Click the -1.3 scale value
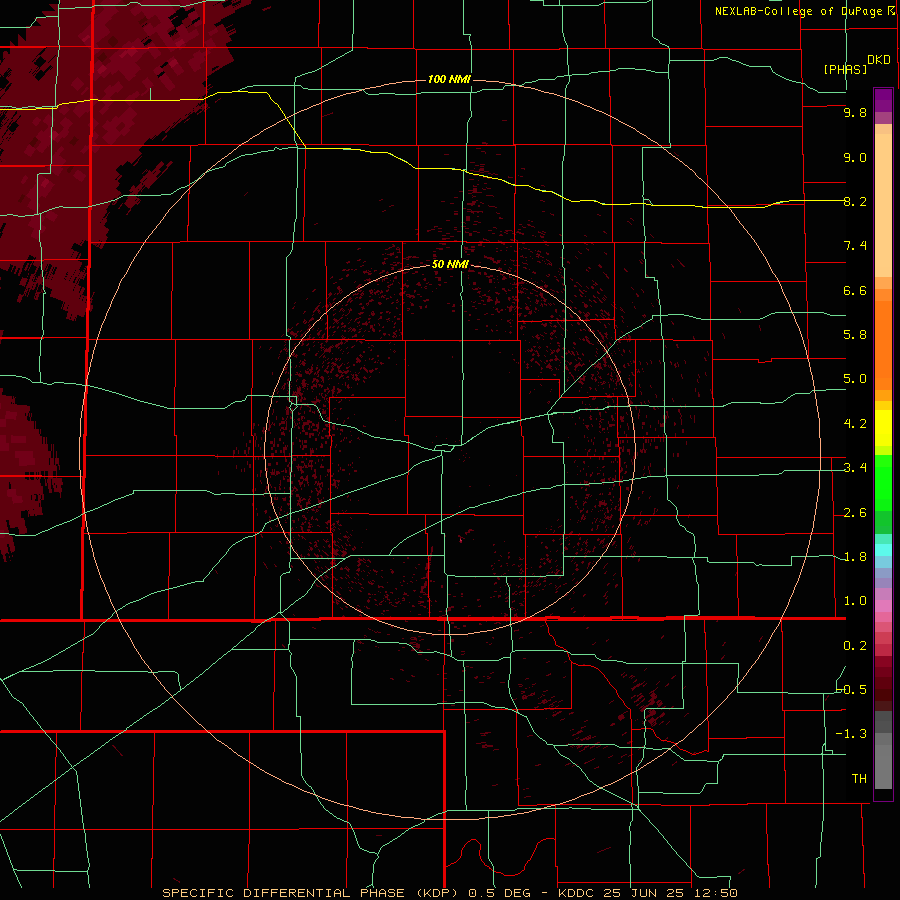 coord(851,735)
